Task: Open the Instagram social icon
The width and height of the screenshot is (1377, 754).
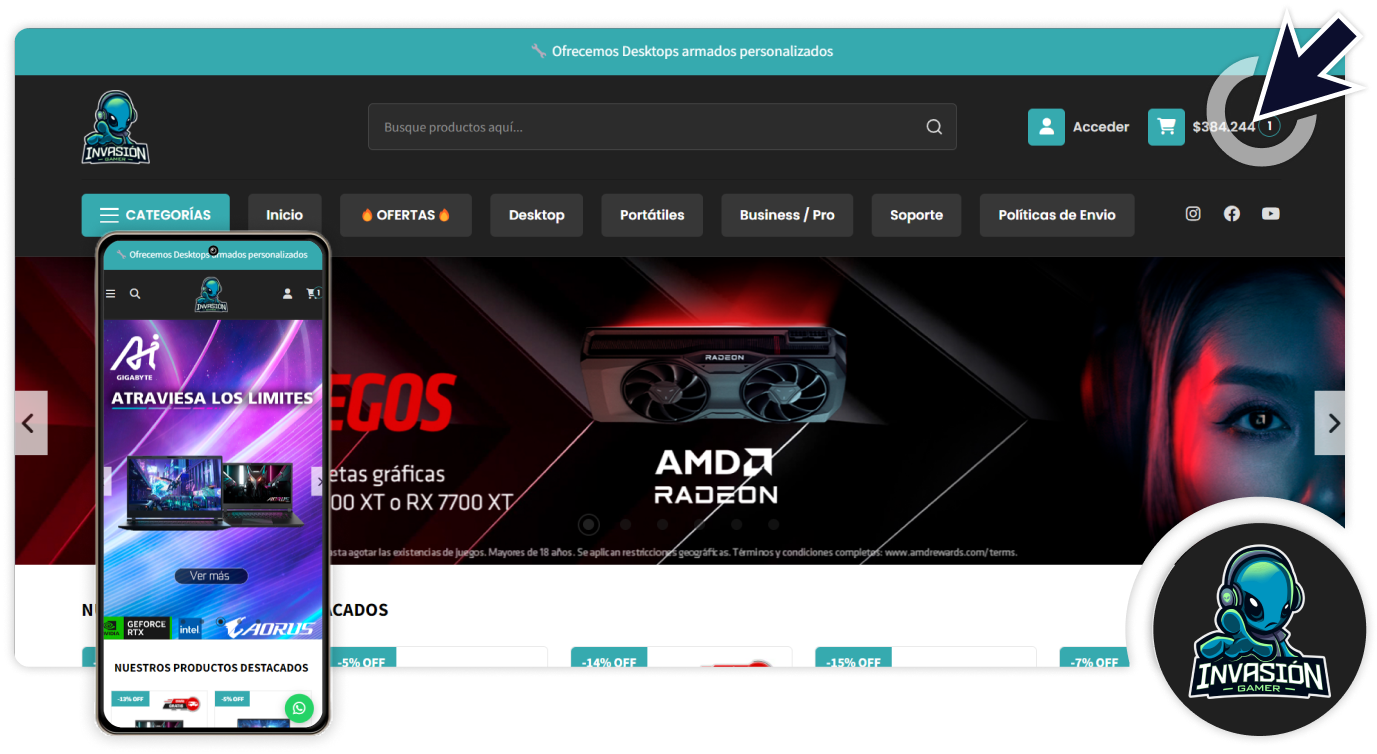Action: [x=1193, y=214]
